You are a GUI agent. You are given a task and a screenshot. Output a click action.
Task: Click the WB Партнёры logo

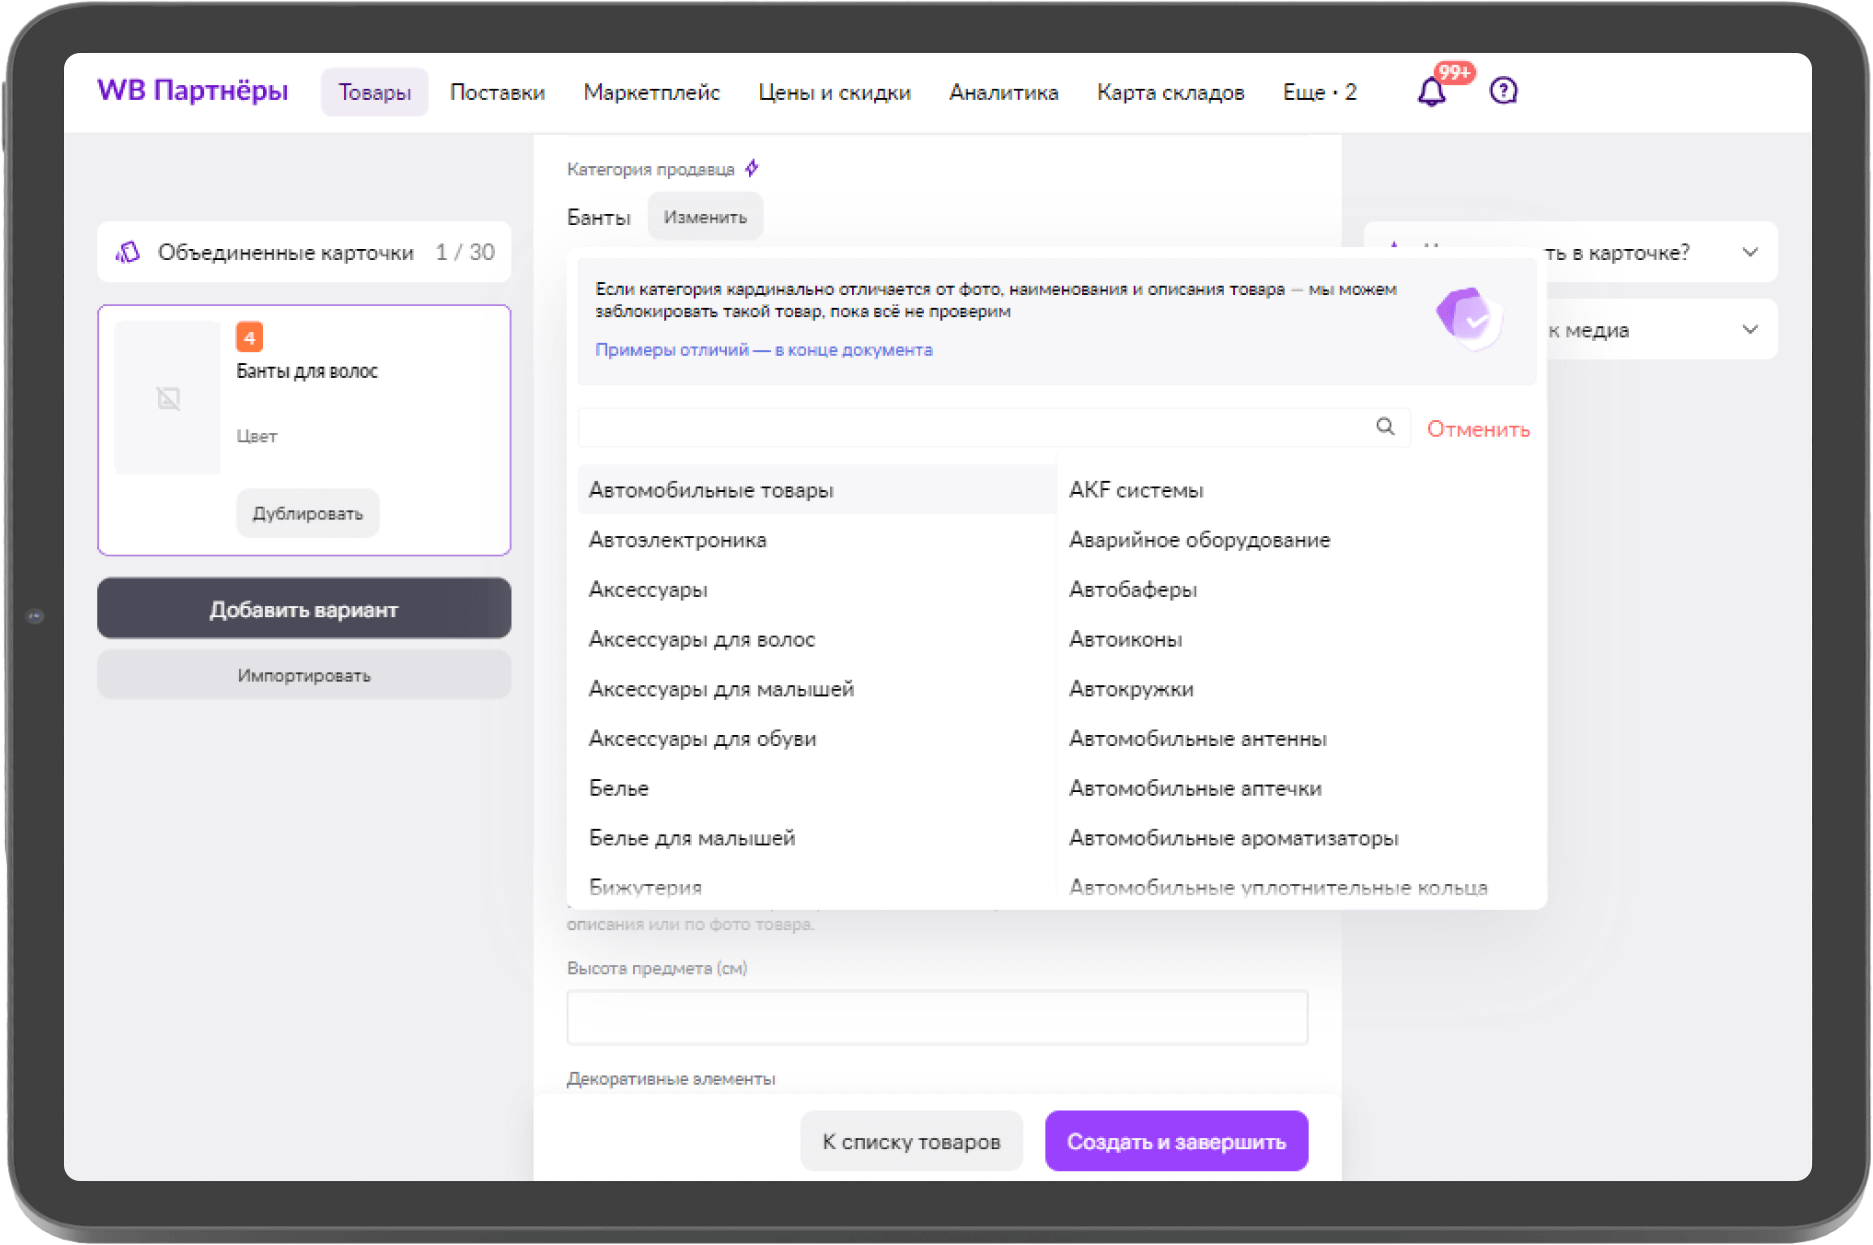point(193,91)
